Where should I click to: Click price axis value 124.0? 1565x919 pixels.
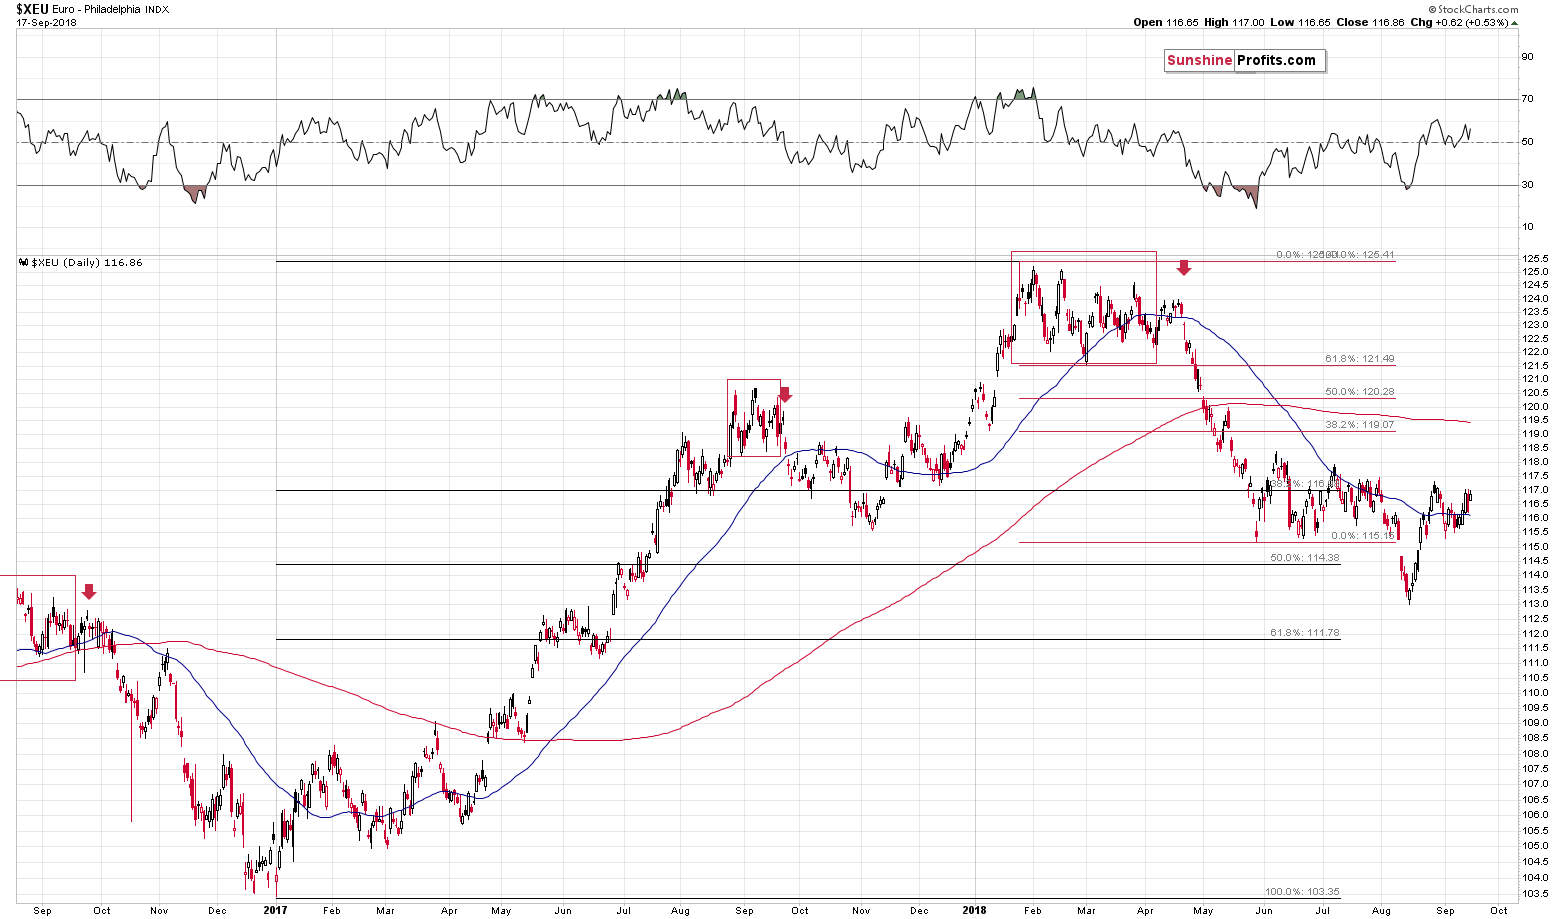click(x=1535, y=299)
